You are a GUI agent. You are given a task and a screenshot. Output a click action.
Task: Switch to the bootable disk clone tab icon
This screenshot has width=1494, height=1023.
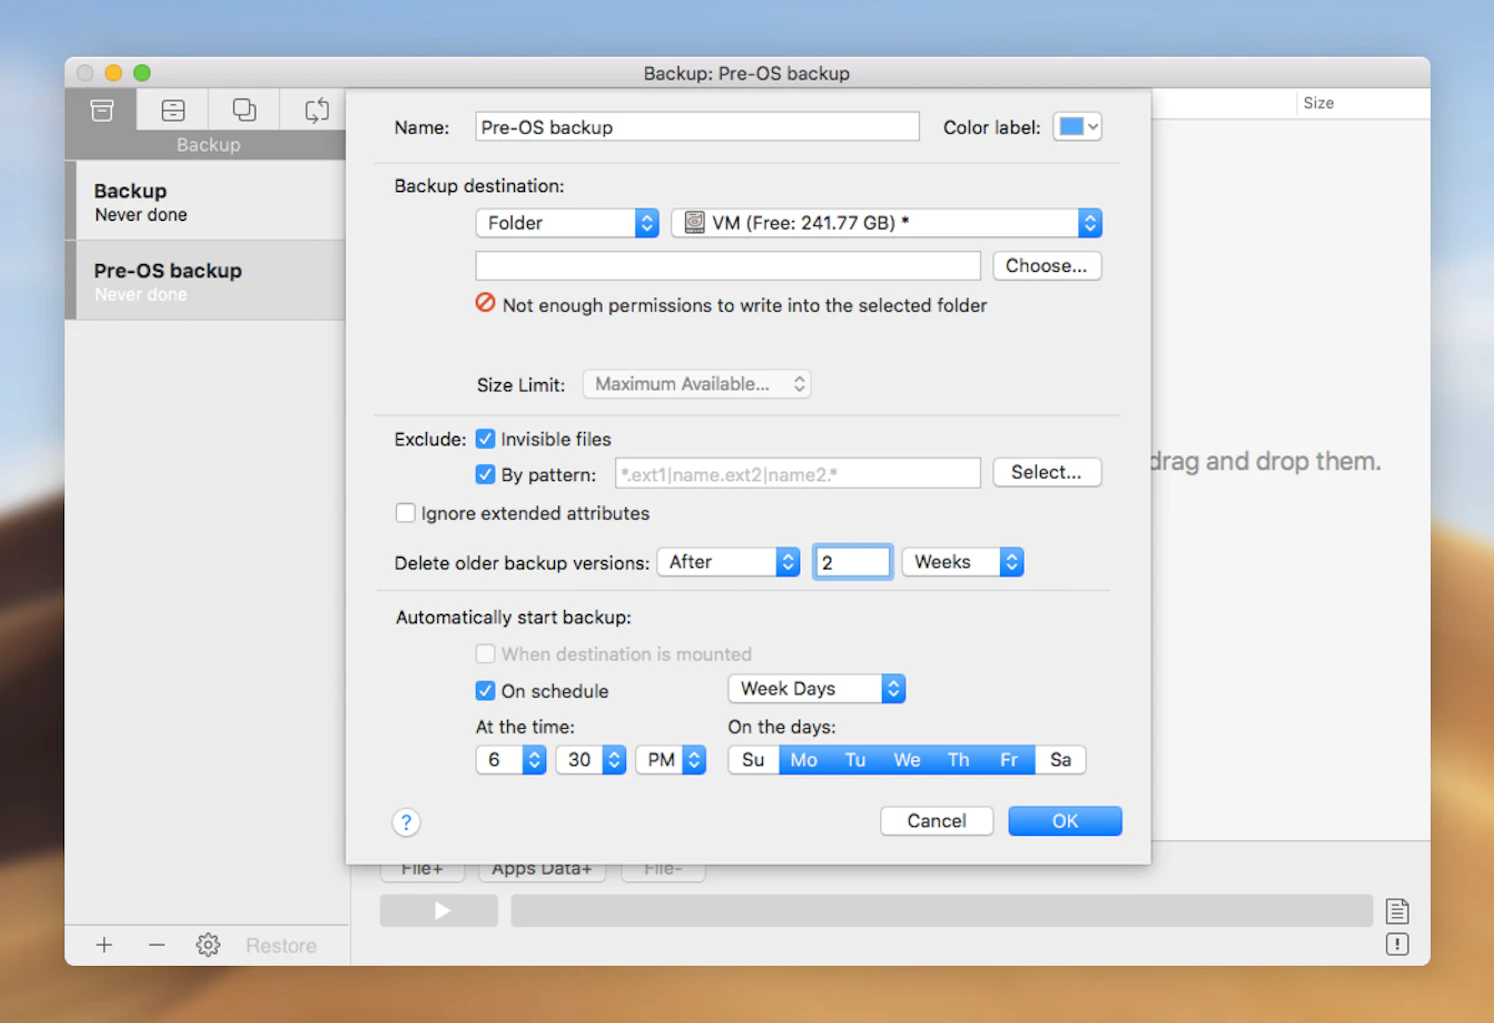(x=173, y=110)
